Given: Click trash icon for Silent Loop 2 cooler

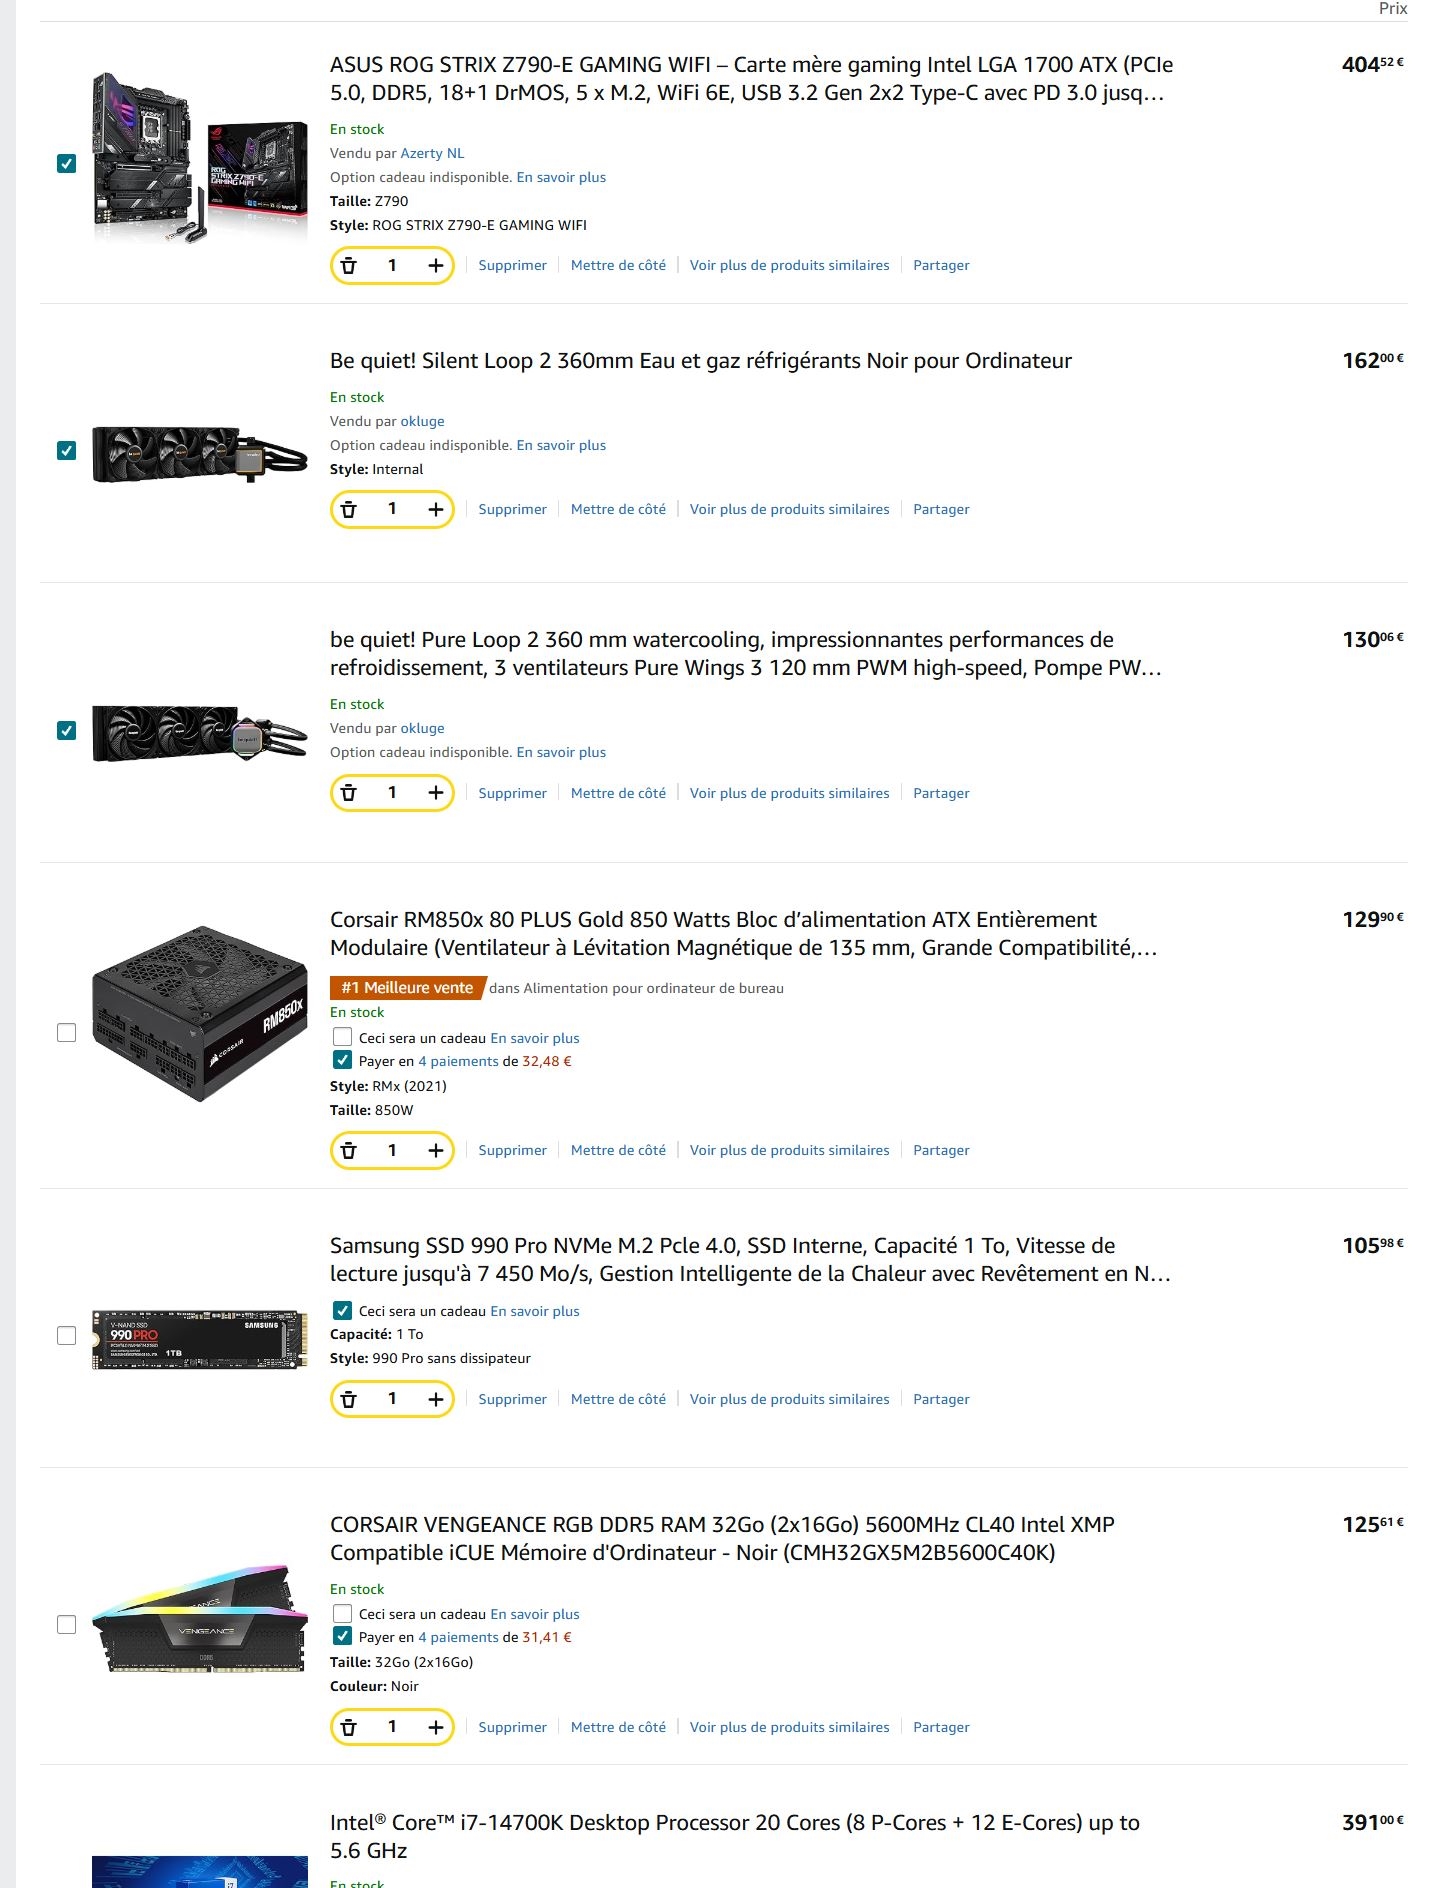Looking at the screenshot, I should (349, 510).
